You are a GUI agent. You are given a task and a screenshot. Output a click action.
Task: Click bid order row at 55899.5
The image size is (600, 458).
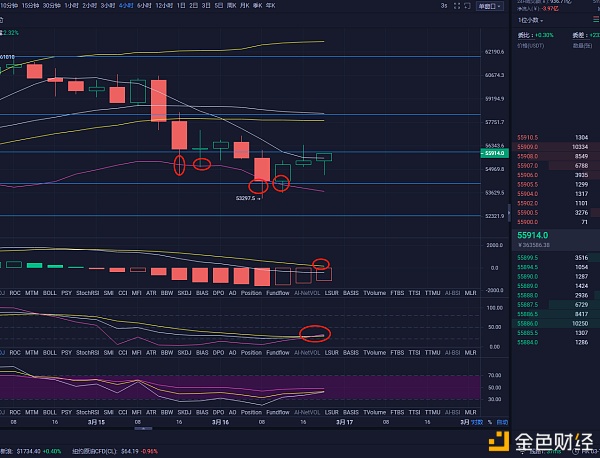[x=556, y=258]
